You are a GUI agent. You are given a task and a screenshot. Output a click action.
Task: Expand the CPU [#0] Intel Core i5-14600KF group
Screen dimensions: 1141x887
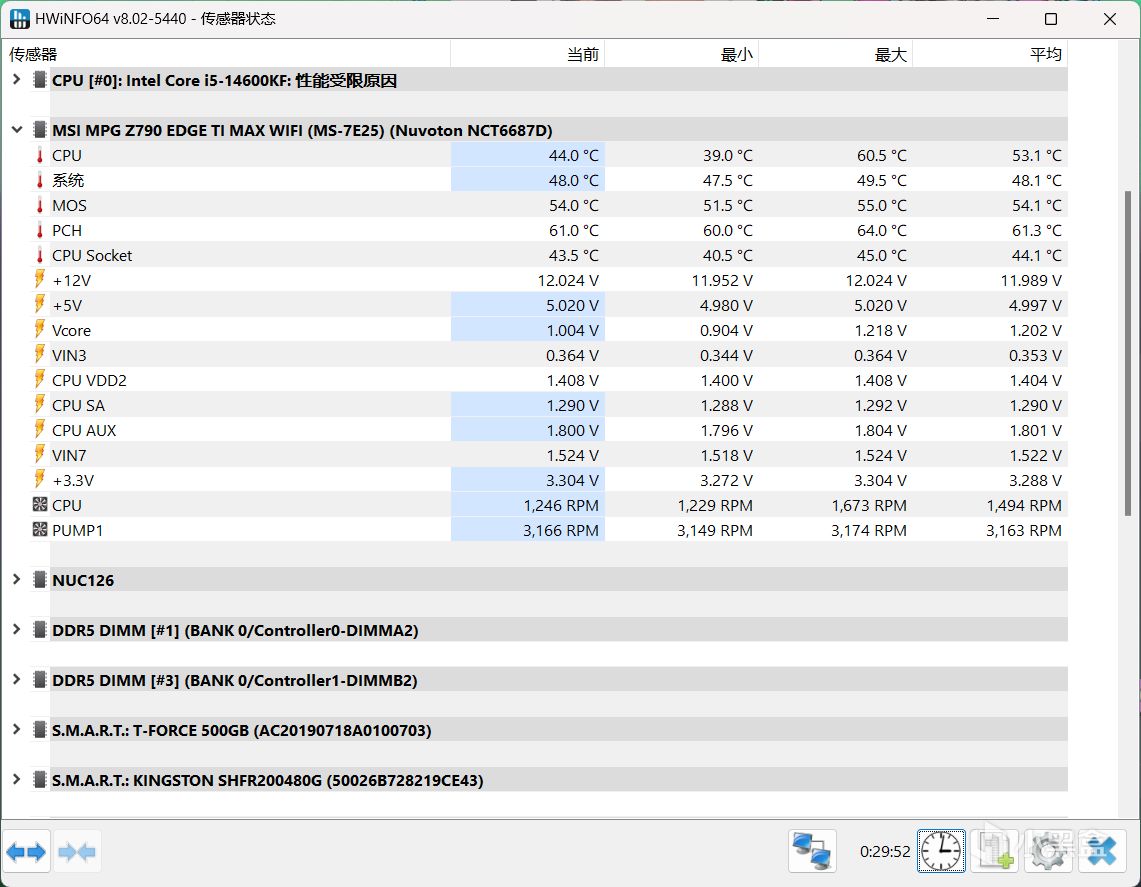[x=17, y=79]
